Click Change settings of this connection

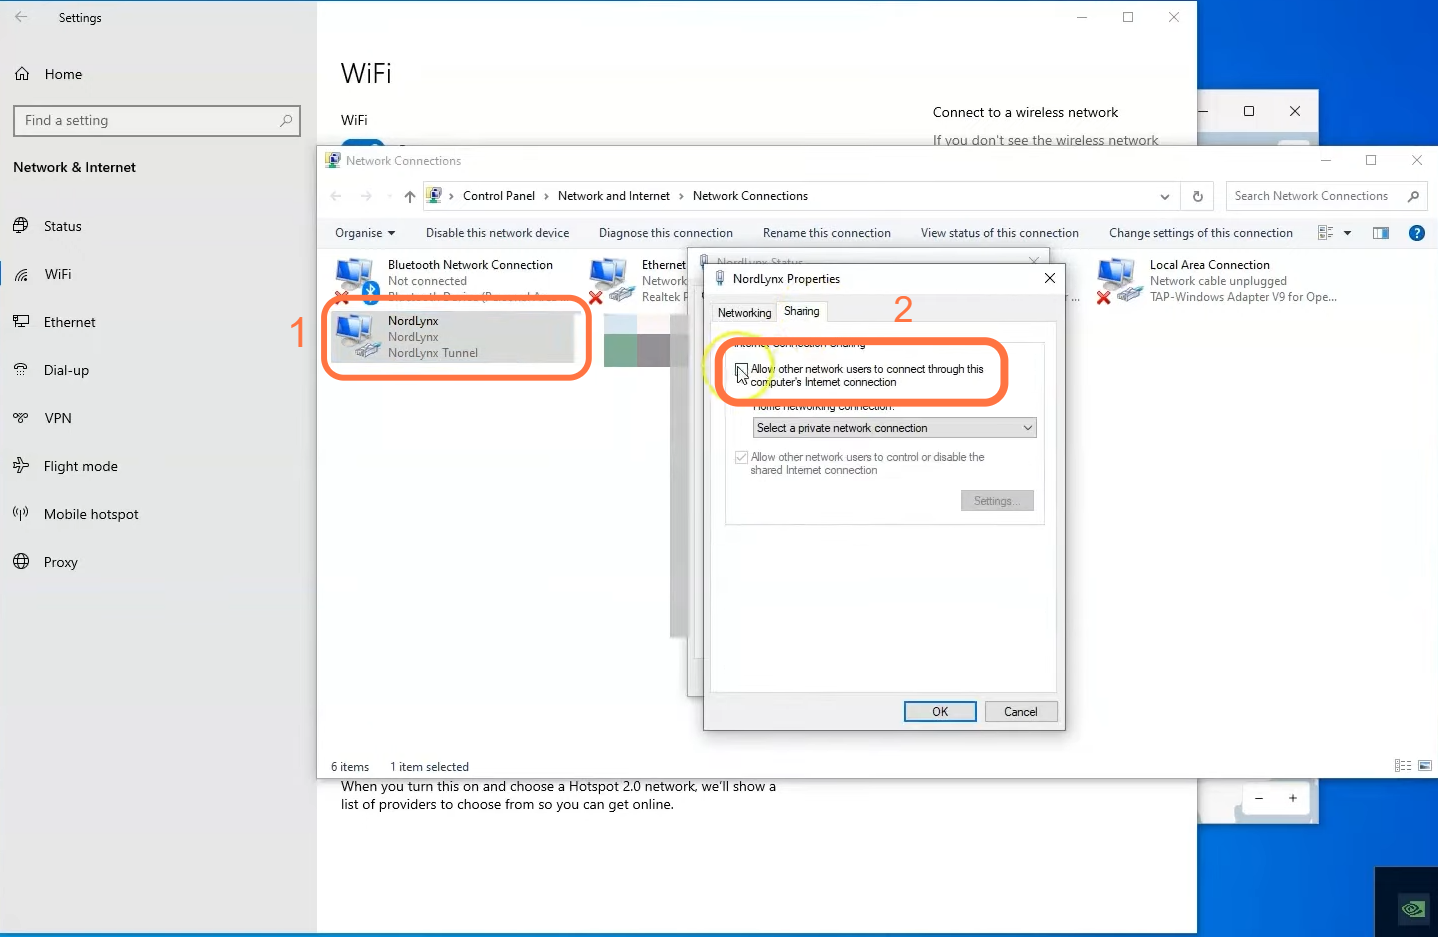click(1201, 233)
